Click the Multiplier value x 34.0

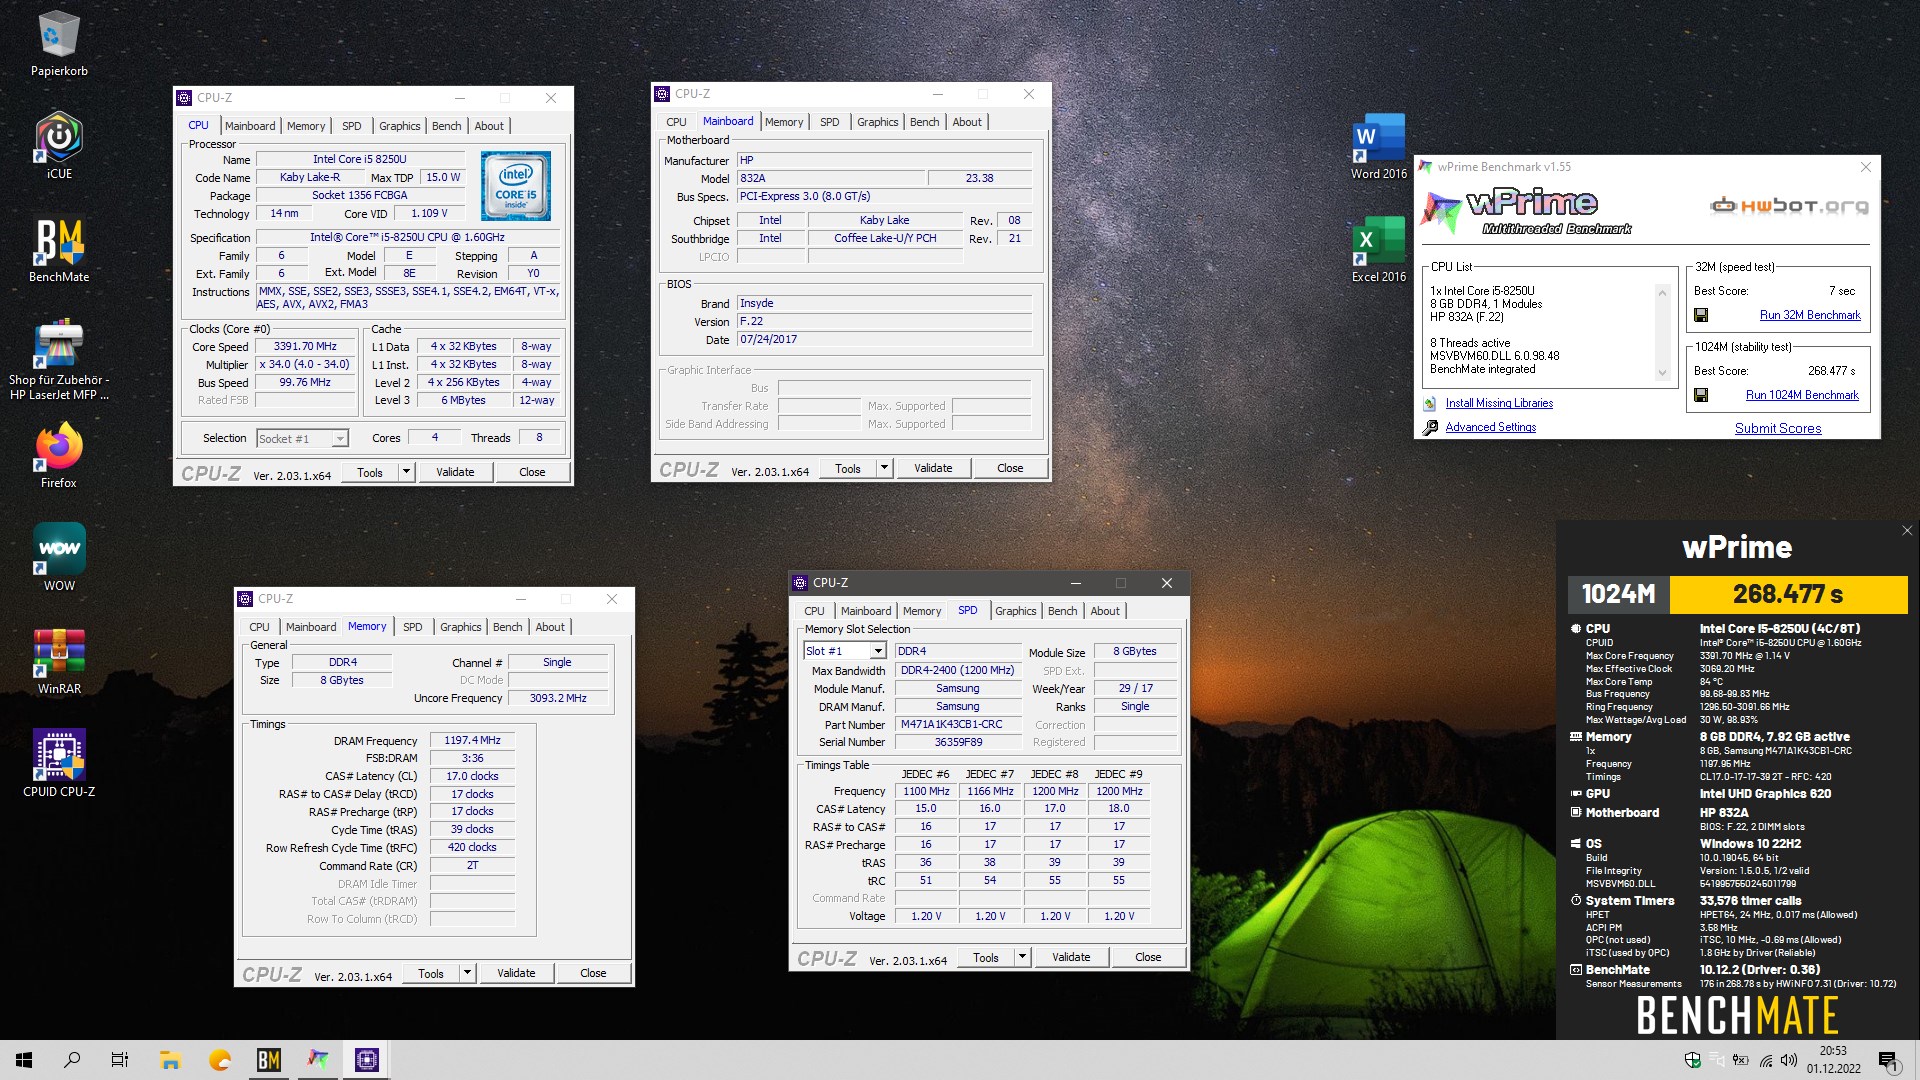tap(305, 364)
